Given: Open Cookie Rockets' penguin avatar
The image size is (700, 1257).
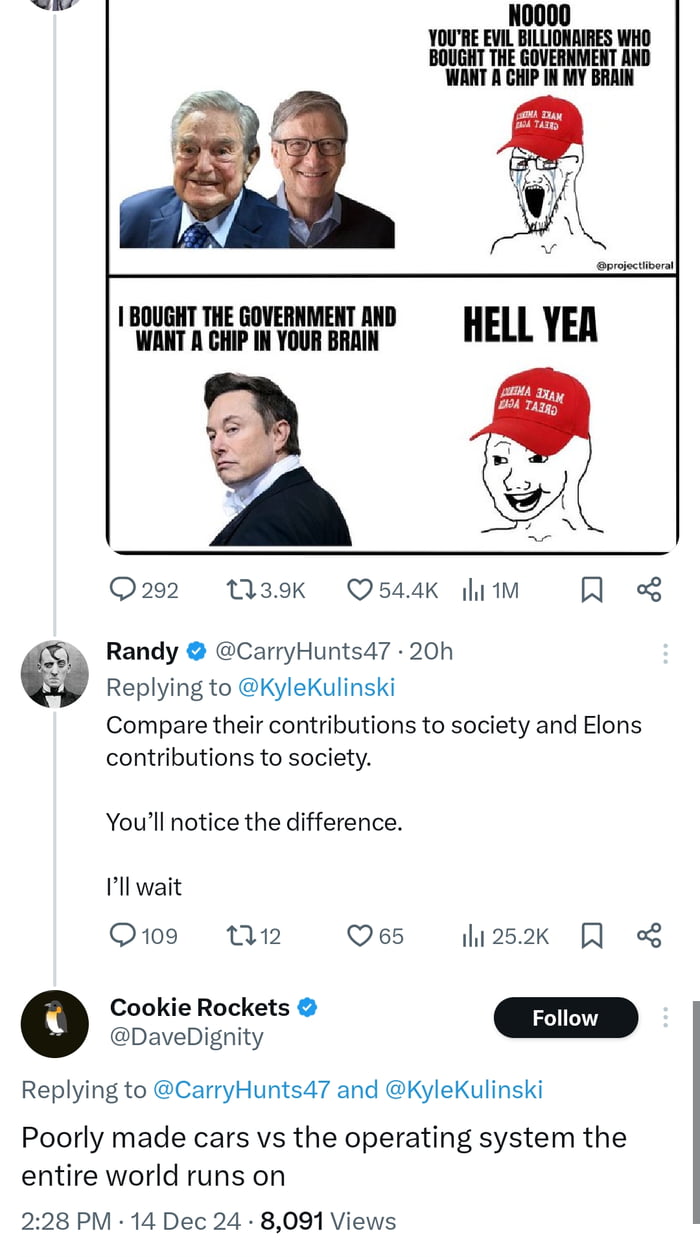Looking at the screenshot, I should coord(55,1024).
